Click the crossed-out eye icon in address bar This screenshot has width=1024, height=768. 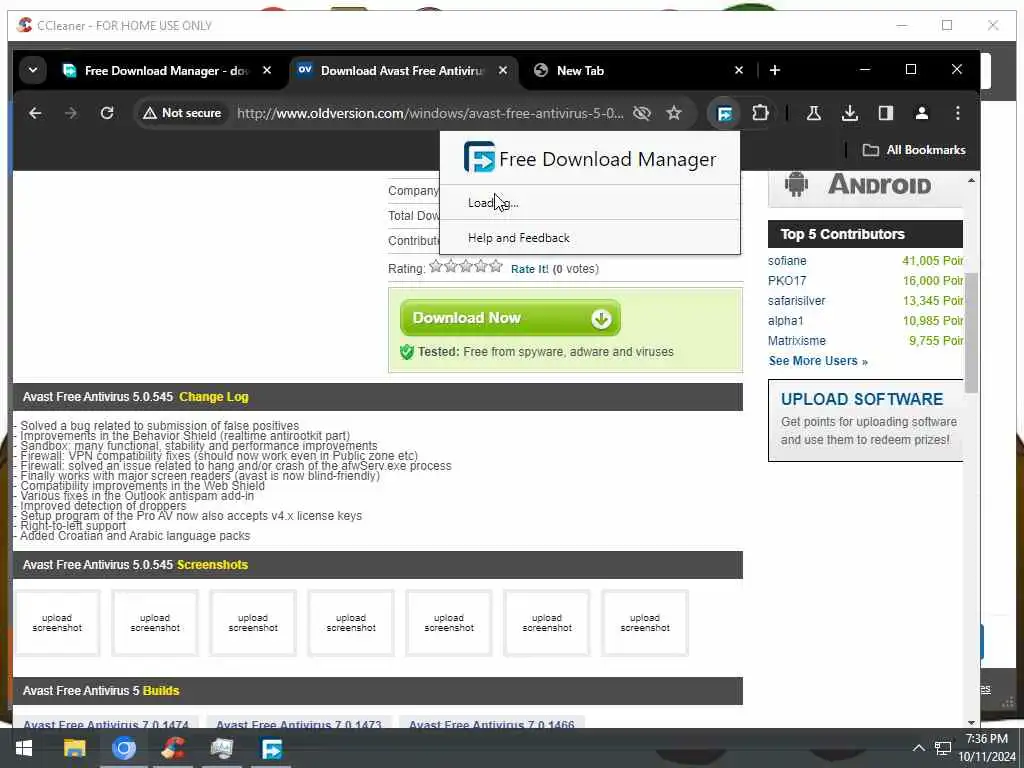click(641, 114)
